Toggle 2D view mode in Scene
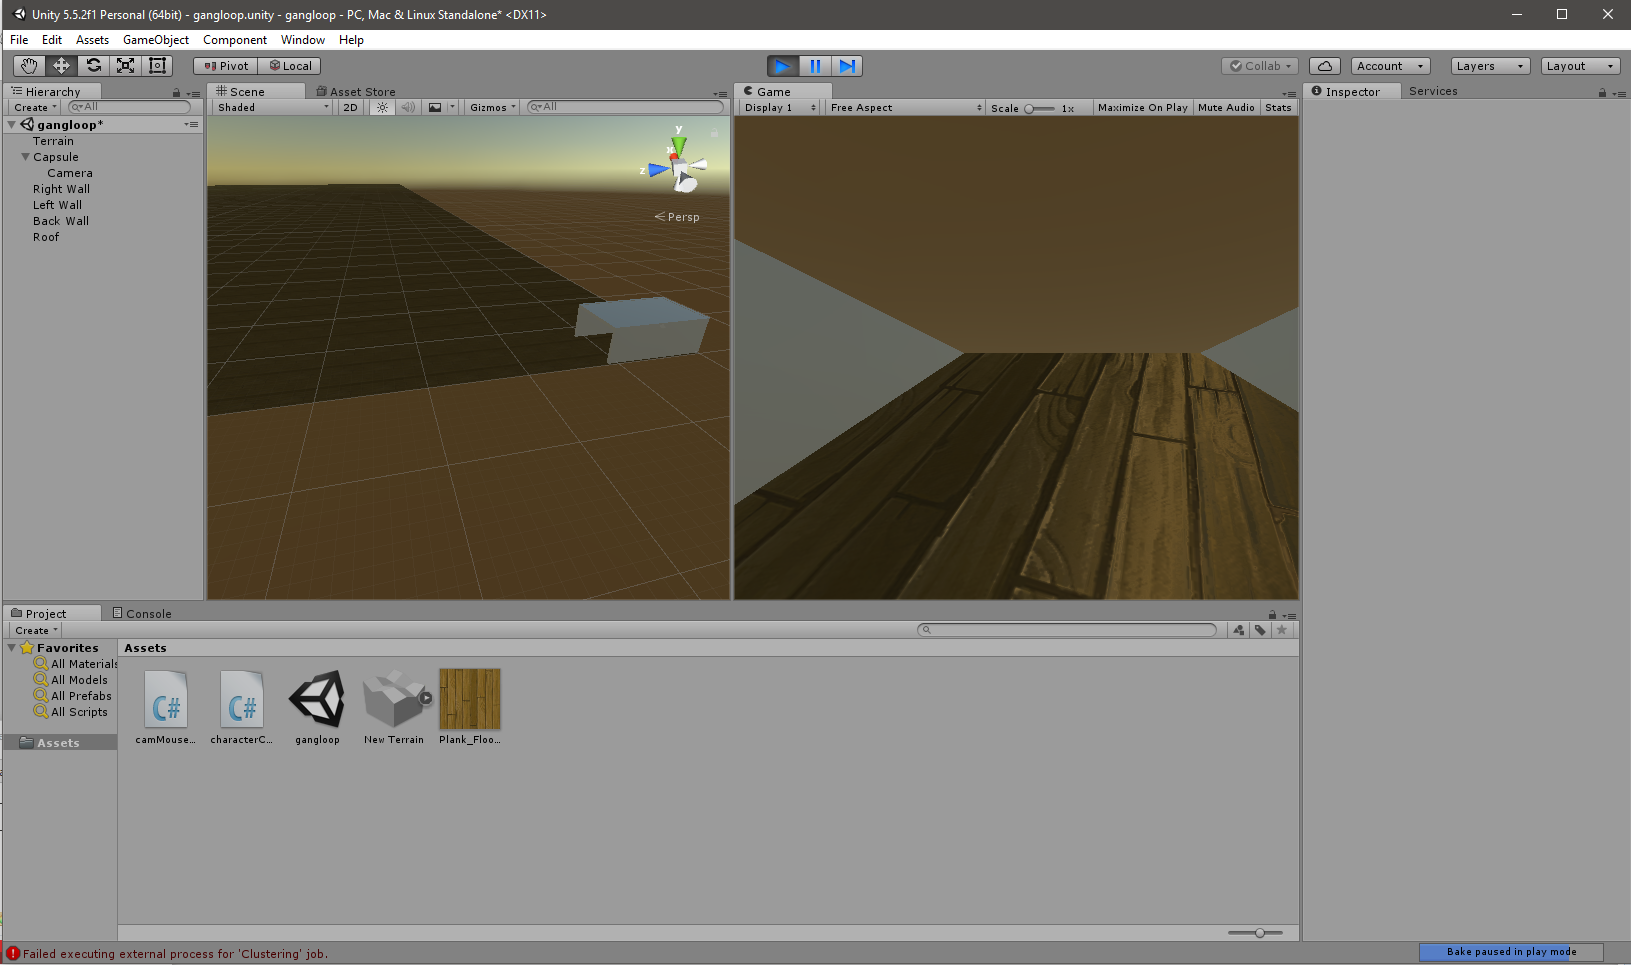Image resolution: width=1631 pixels, height=965 pixels. (350, 107)
